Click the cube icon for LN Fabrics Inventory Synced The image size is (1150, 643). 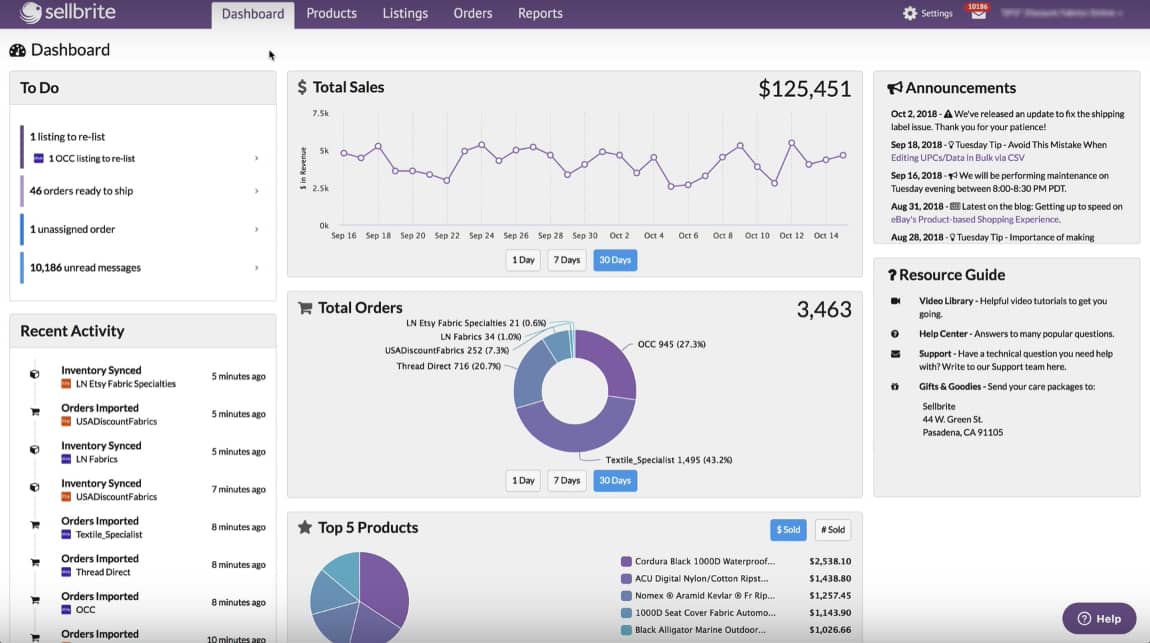[x=34, y=449]
